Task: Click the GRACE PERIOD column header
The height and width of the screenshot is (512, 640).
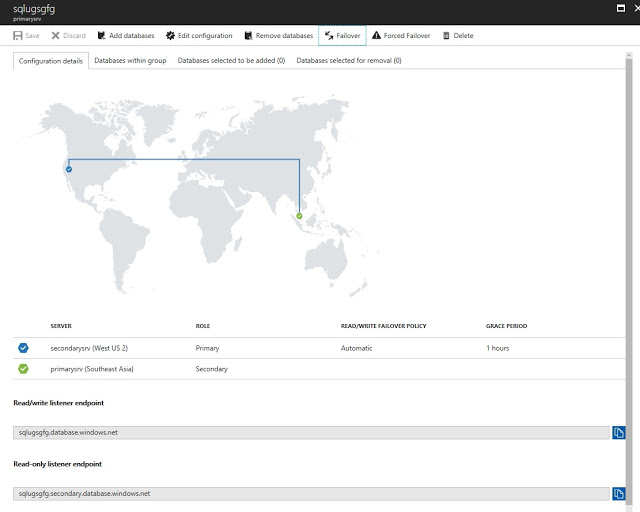Action: pyautogui.click(x=506, y=326)
